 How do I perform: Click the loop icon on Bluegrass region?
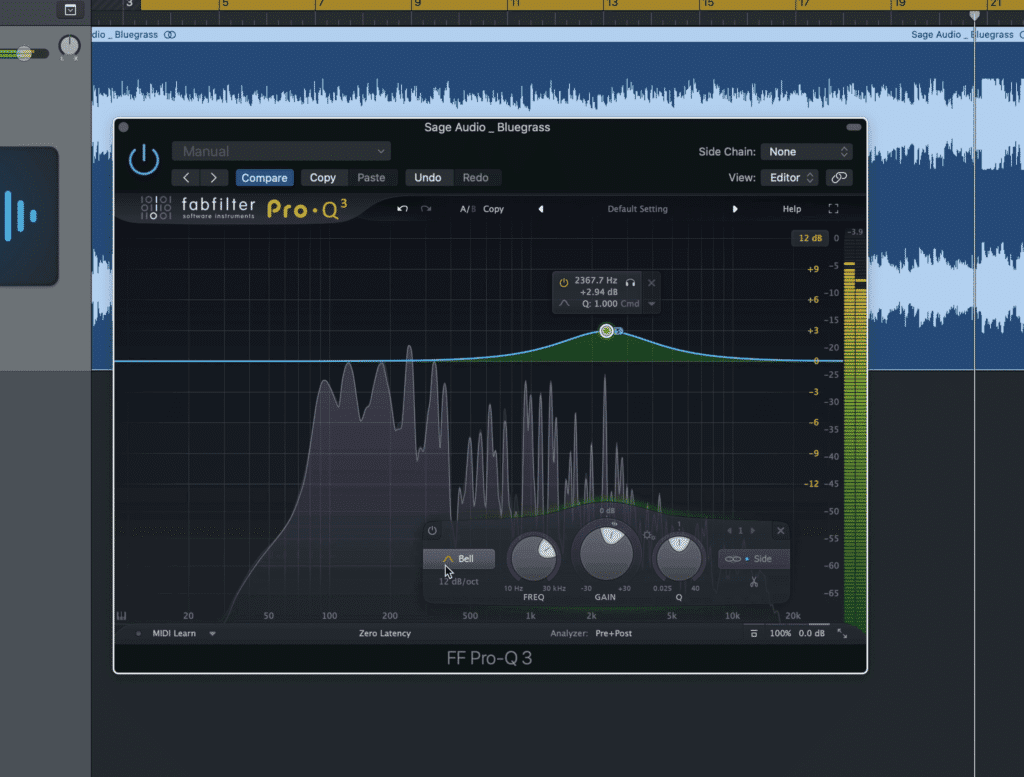170,35
